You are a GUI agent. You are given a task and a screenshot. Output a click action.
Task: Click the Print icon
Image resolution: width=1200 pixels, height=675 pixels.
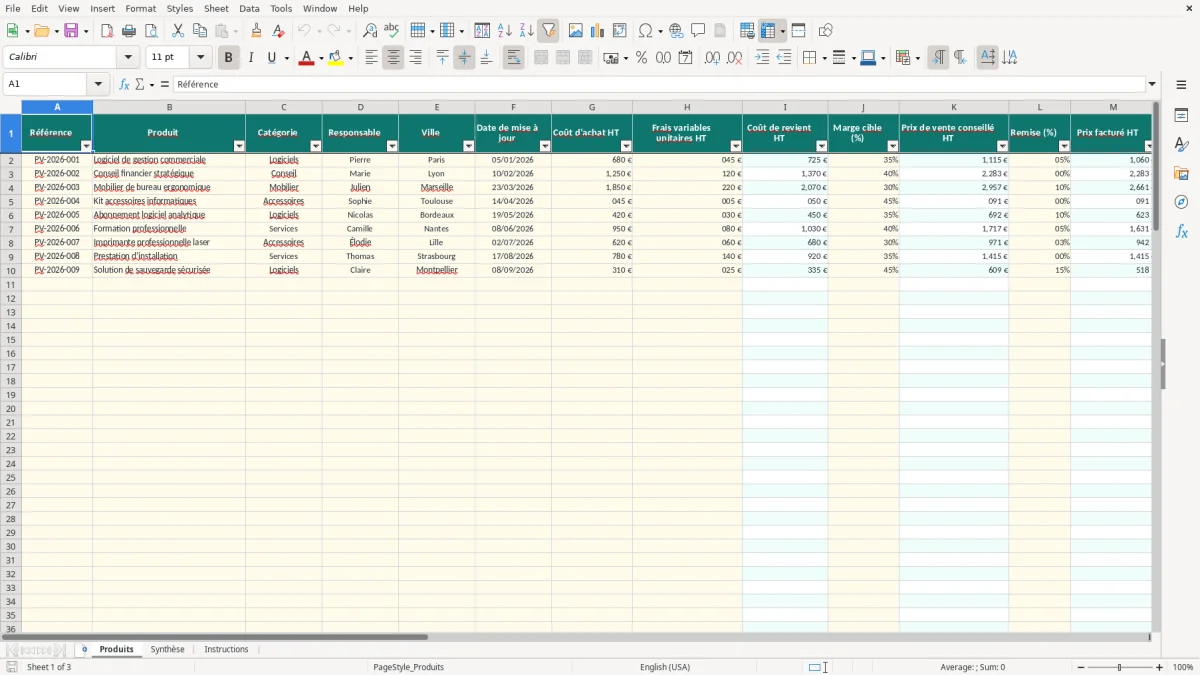point(129,31)
